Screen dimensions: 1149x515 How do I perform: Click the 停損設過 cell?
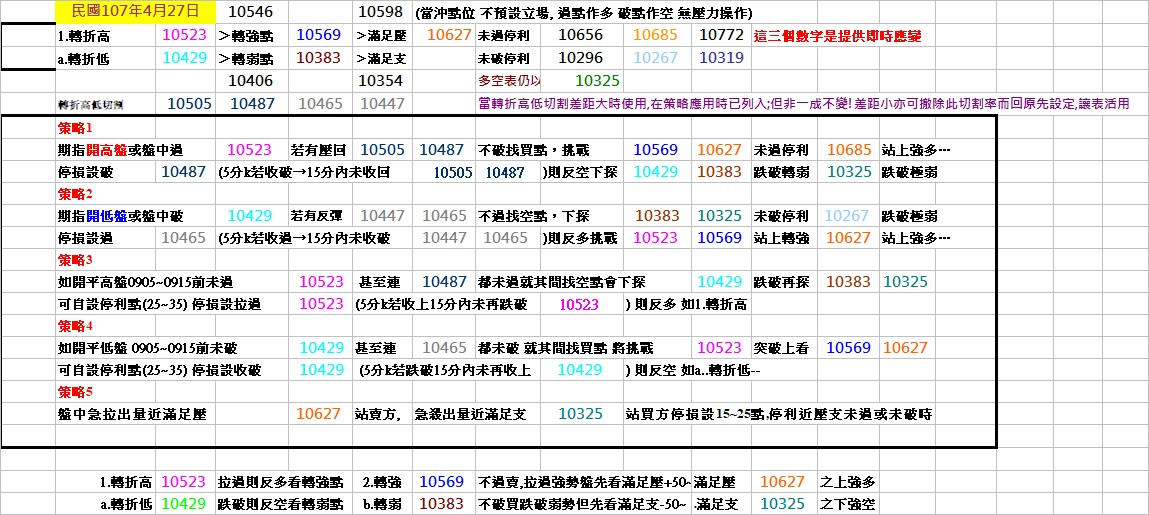[85, 238]
